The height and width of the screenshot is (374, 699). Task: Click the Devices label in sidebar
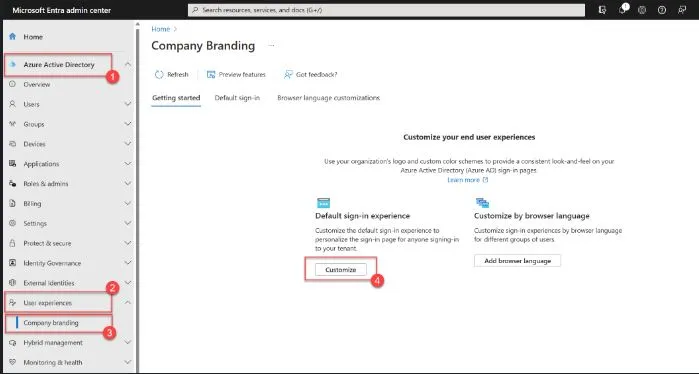pyautogui.click(x=34, y=144)
